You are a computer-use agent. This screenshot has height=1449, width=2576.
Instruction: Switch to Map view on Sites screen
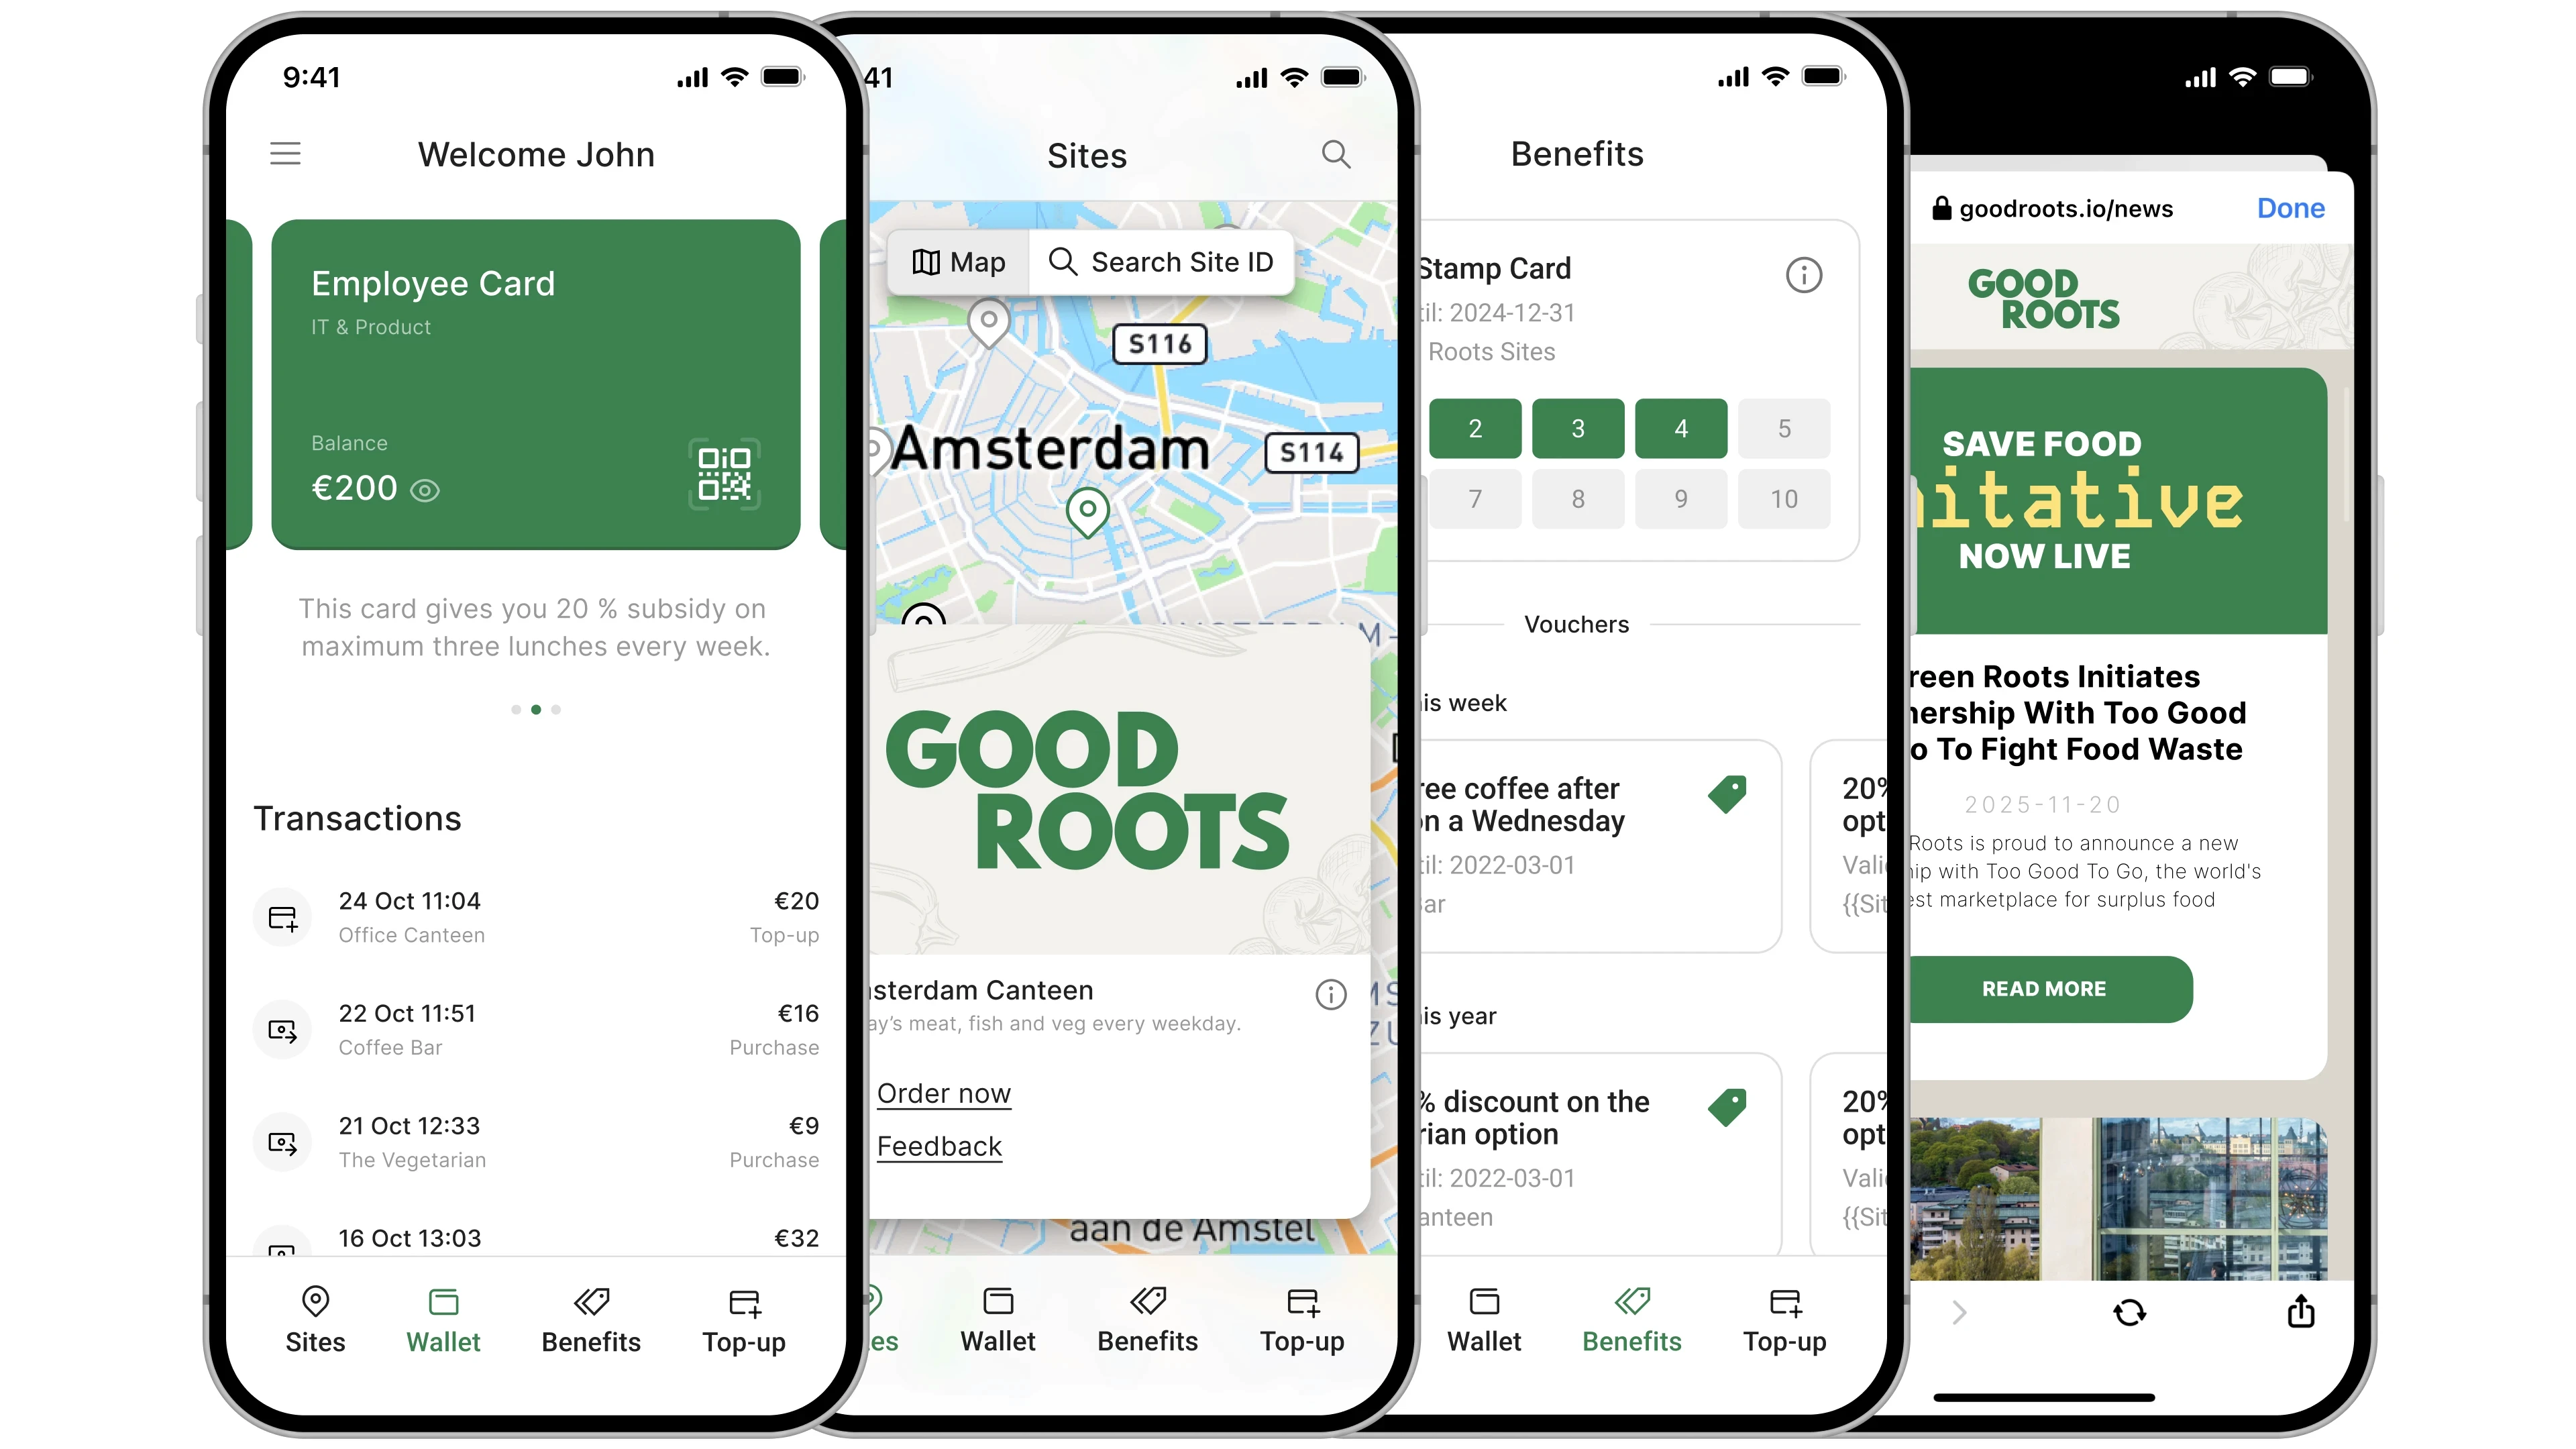955,260
